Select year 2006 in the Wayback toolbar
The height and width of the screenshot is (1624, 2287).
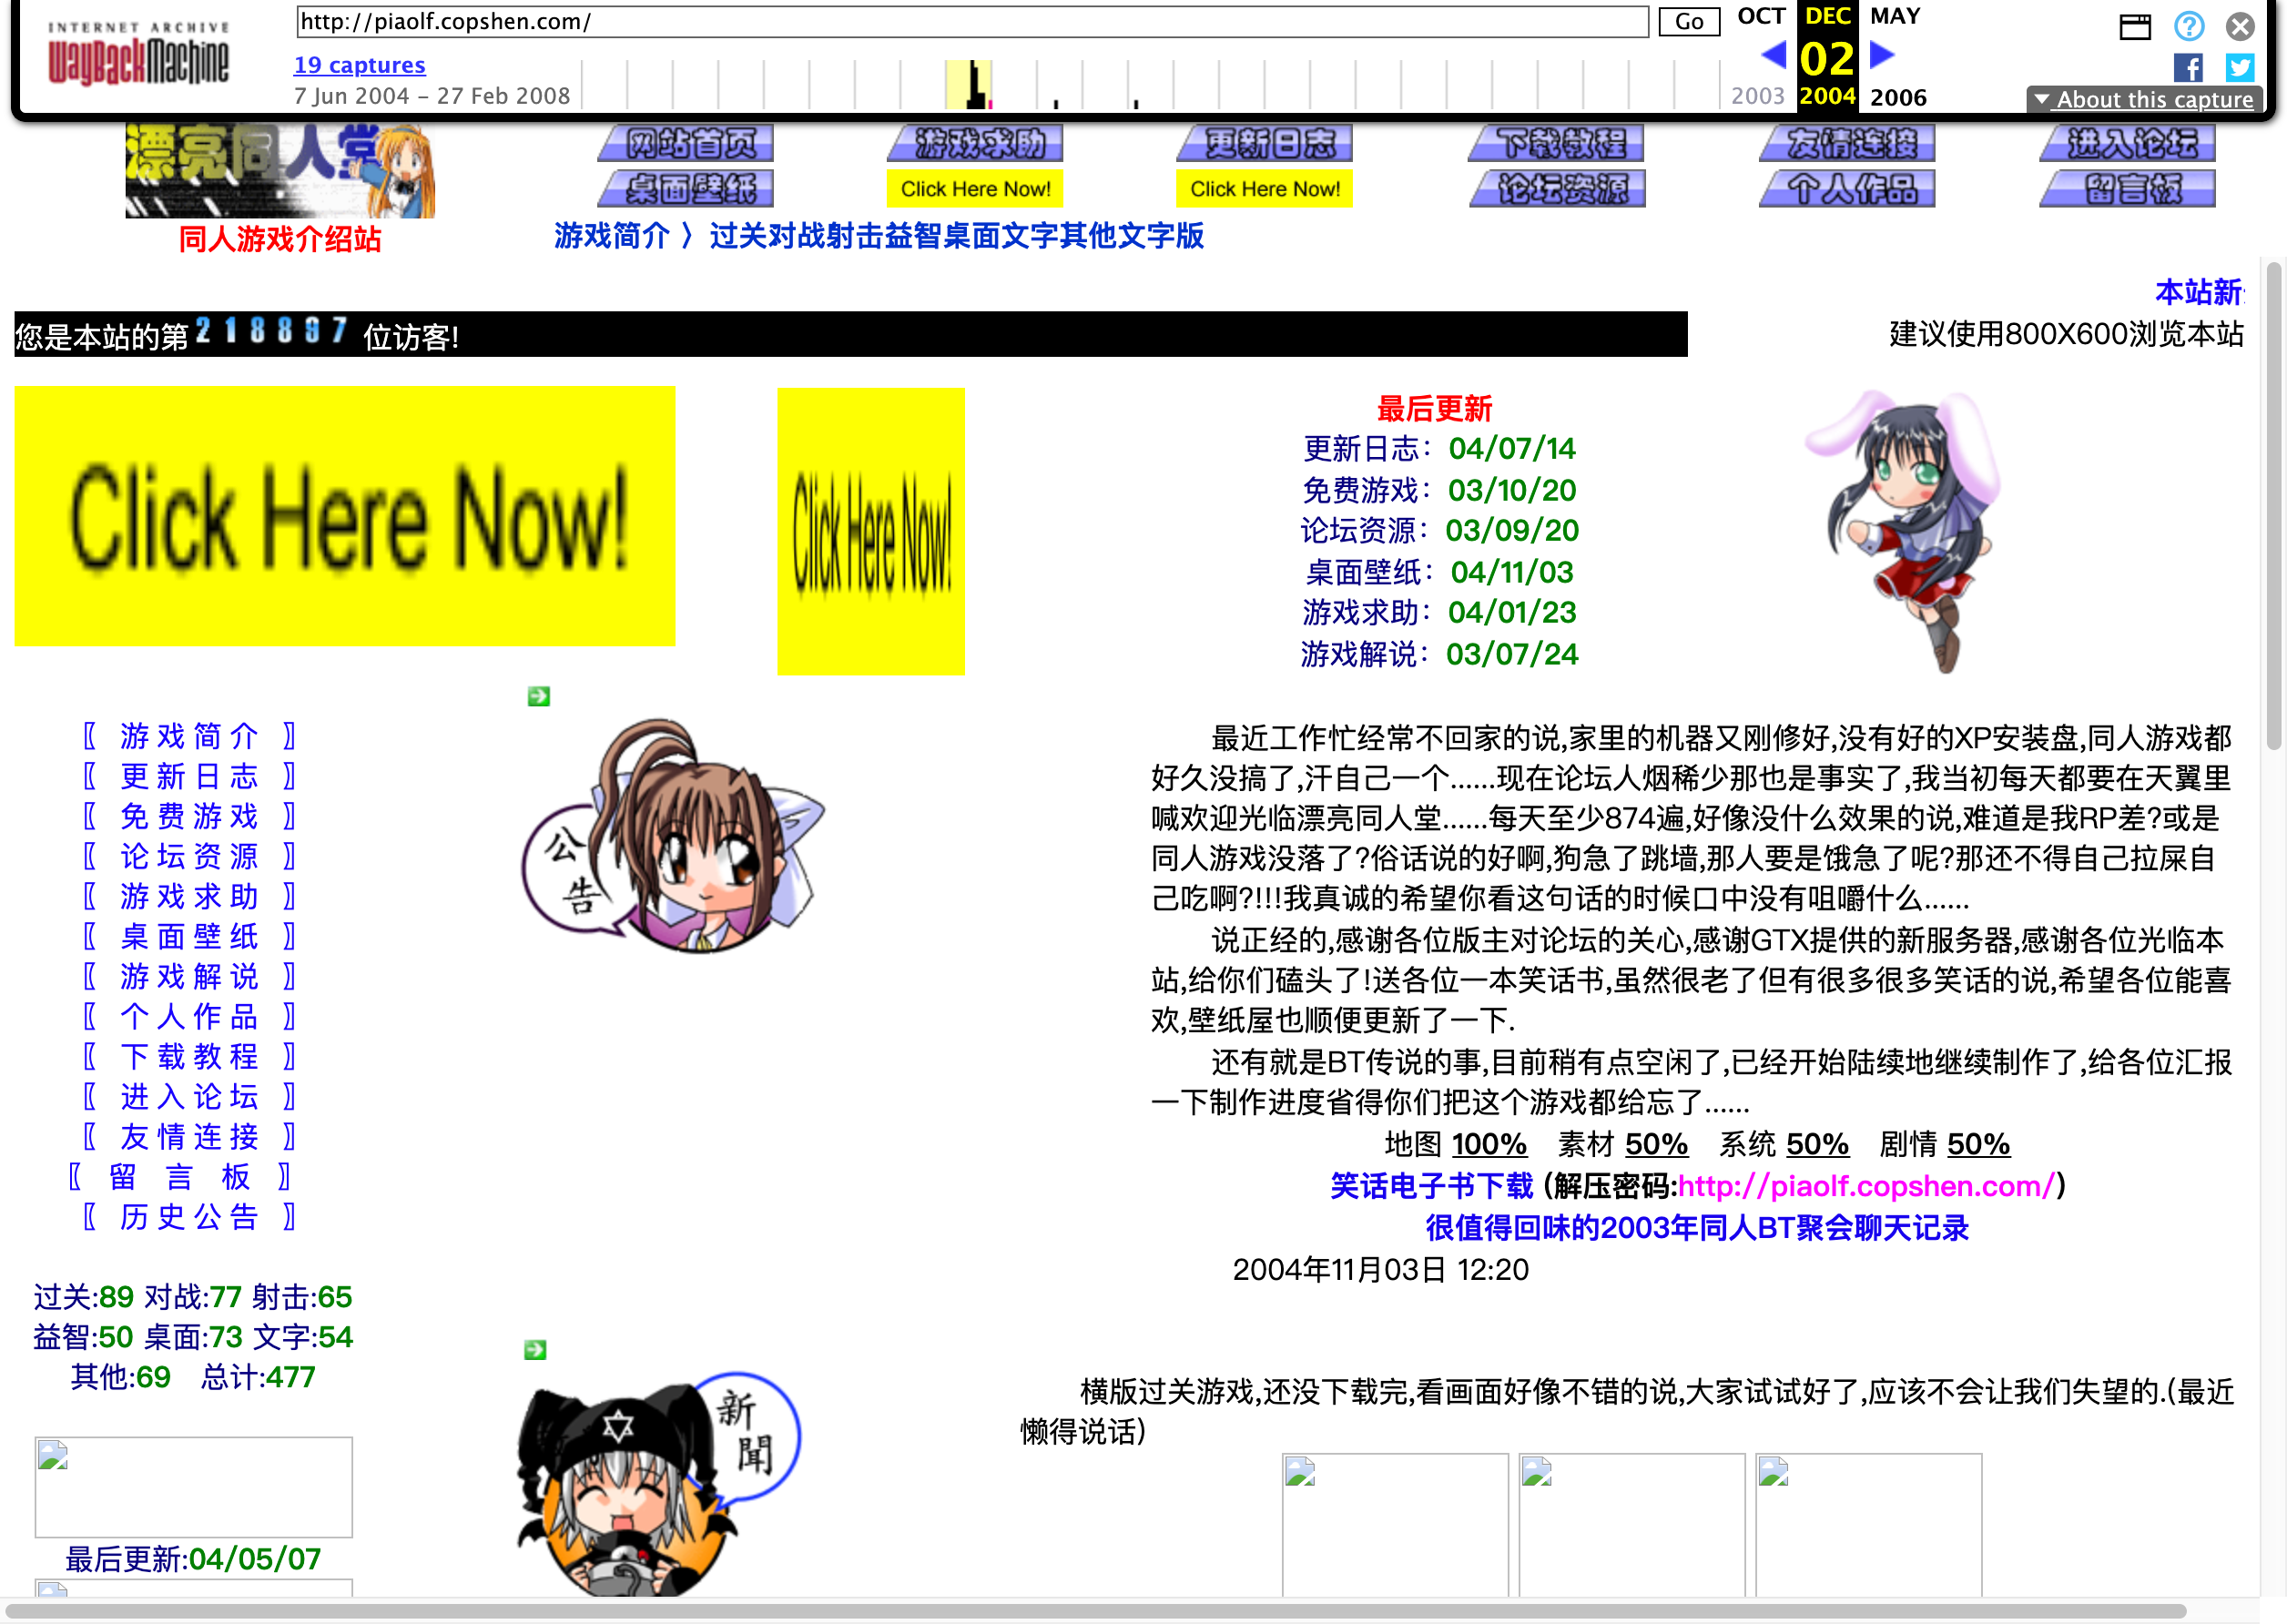point(1898,97)
